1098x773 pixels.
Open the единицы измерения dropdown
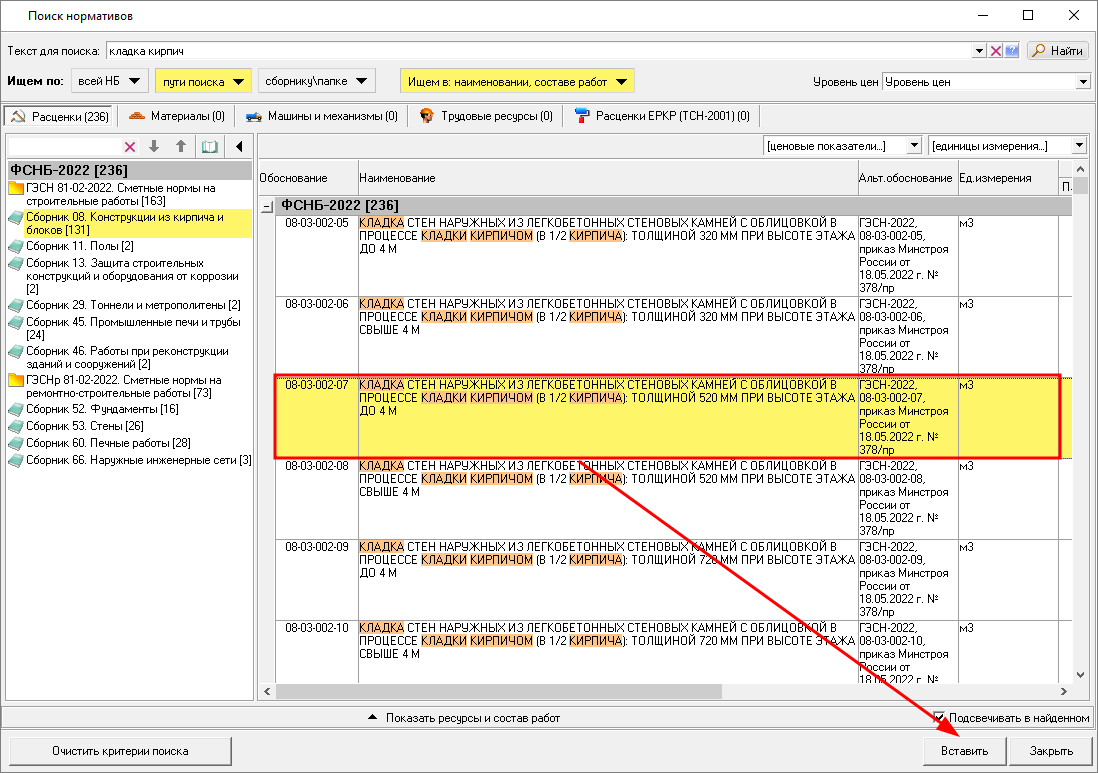point(1078,146)
